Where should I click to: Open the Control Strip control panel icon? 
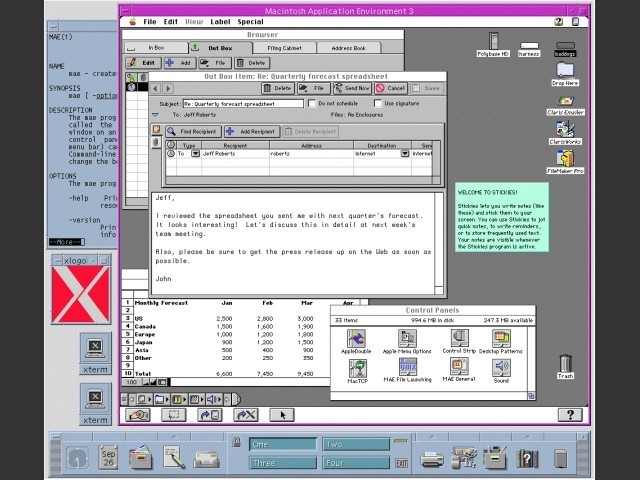(x=459, y=338)
